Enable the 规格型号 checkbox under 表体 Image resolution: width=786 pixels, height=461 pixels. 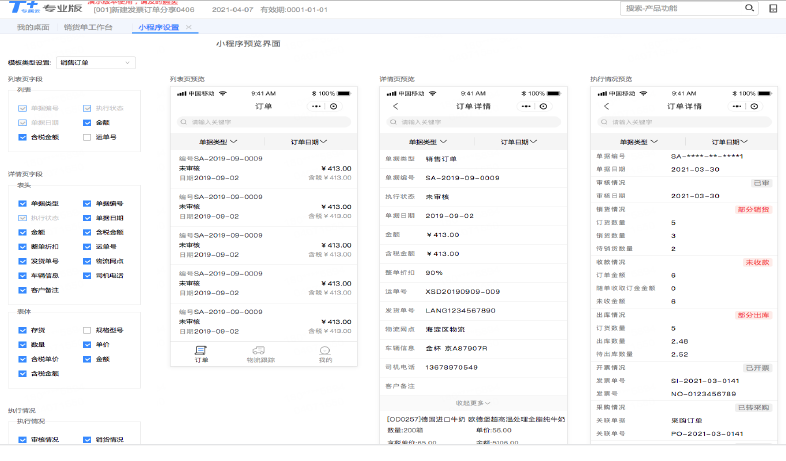(x=87, y=328)
